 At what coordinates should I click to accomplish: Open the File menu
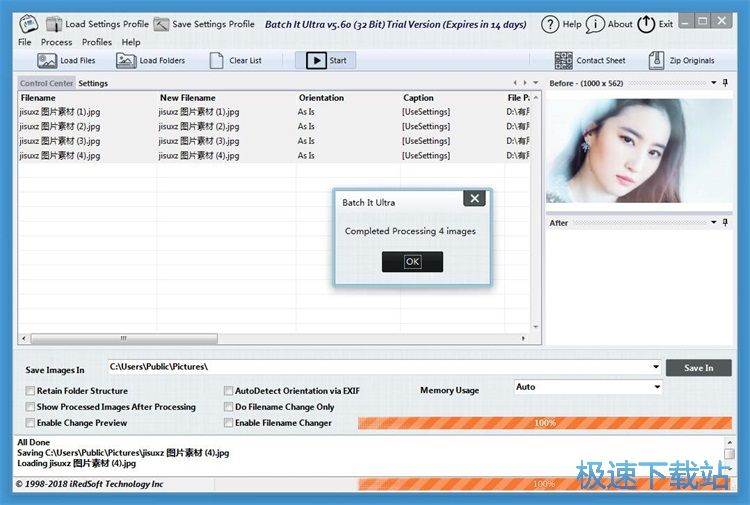click(x=25, y=42)
